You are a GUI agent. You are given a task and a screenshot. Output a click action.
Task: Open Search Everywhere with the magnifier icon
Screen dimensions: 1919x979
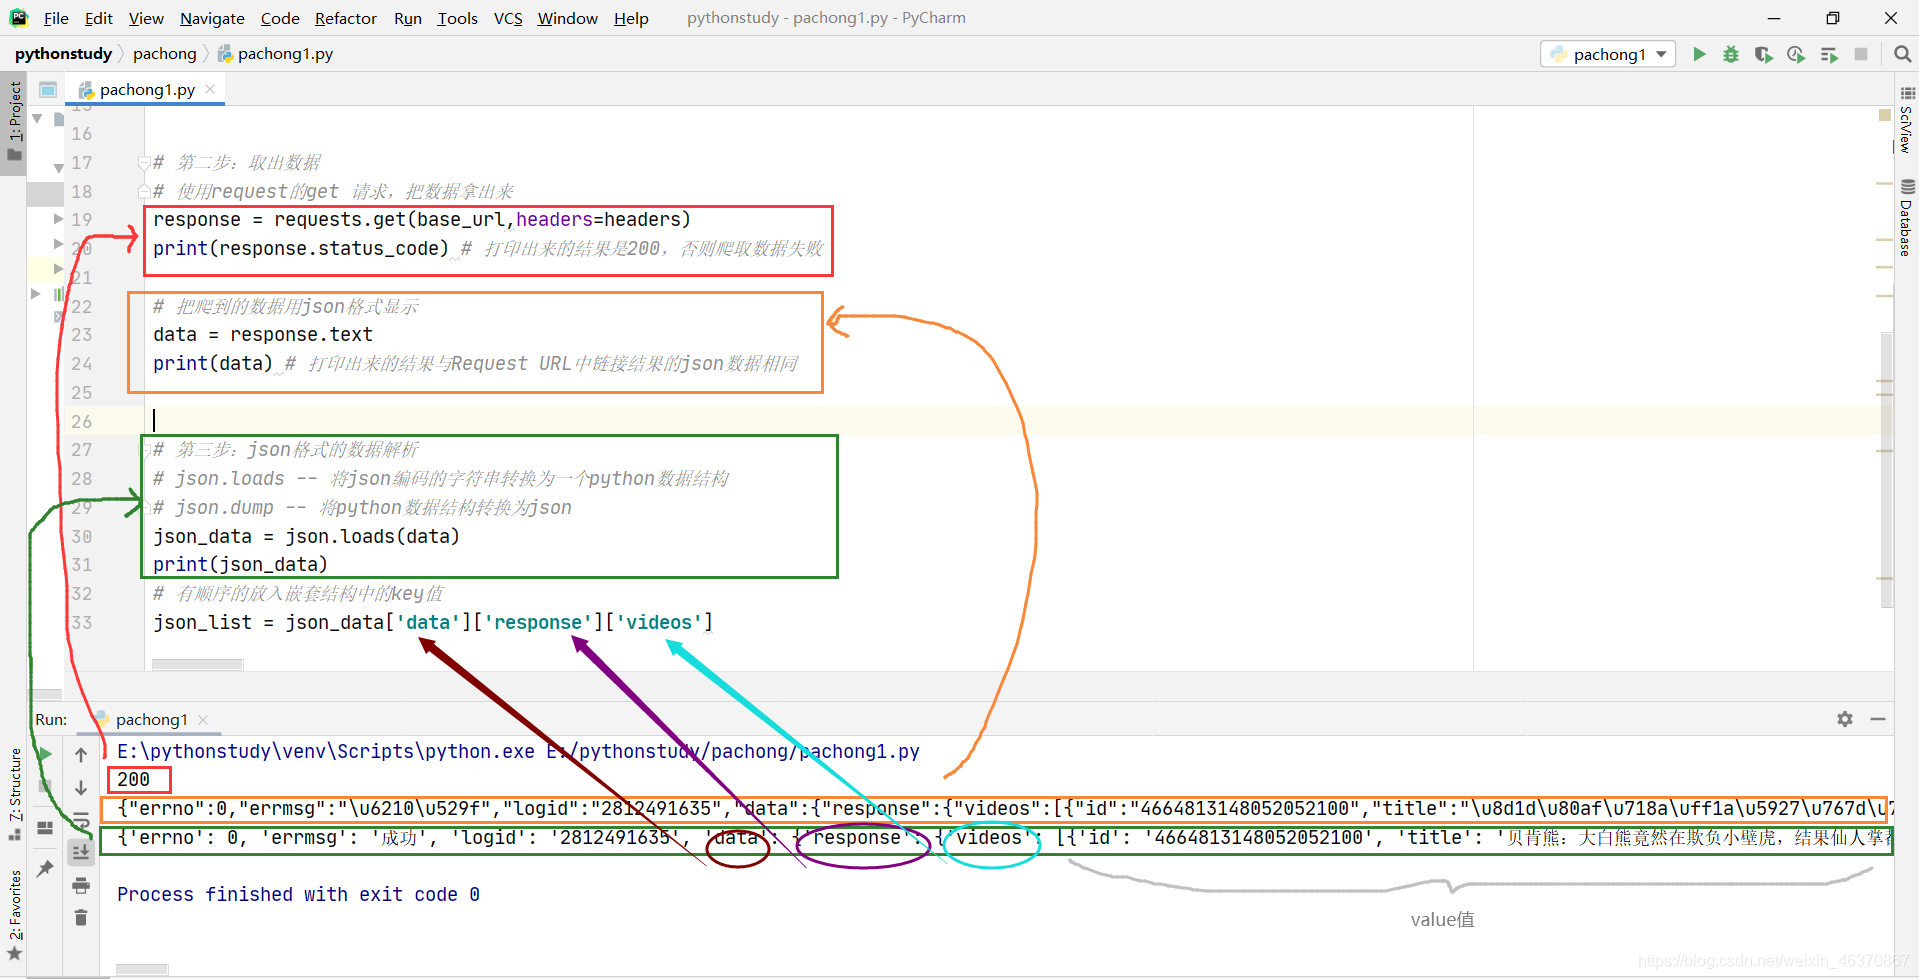click(1902, 54)
